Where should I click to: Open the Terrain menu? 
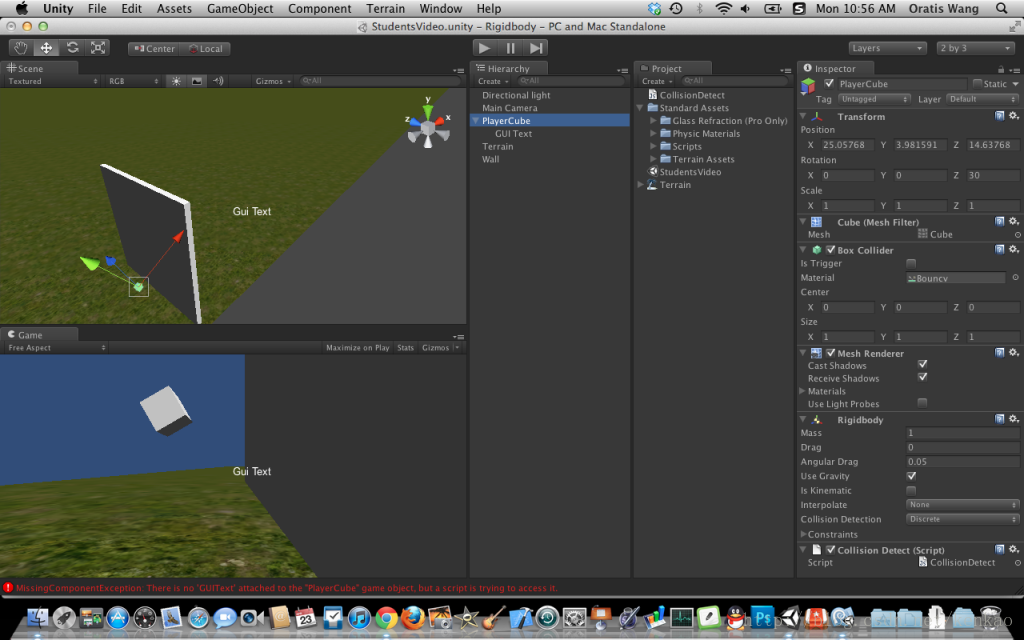385,8
